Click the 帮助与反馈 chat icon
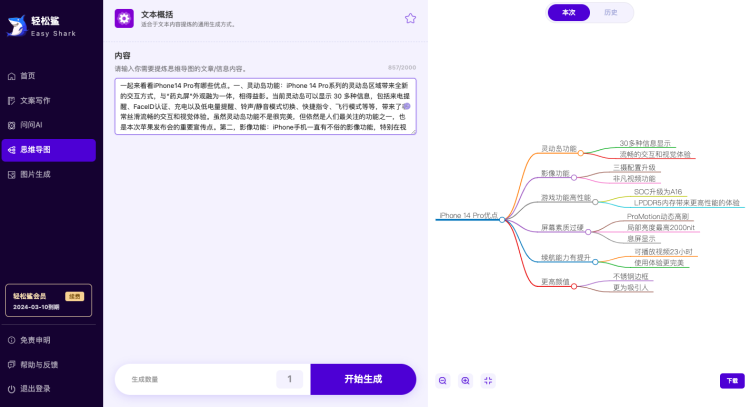Image resolution: width=750 pixels, height=407 pixels. coord(11,364)
